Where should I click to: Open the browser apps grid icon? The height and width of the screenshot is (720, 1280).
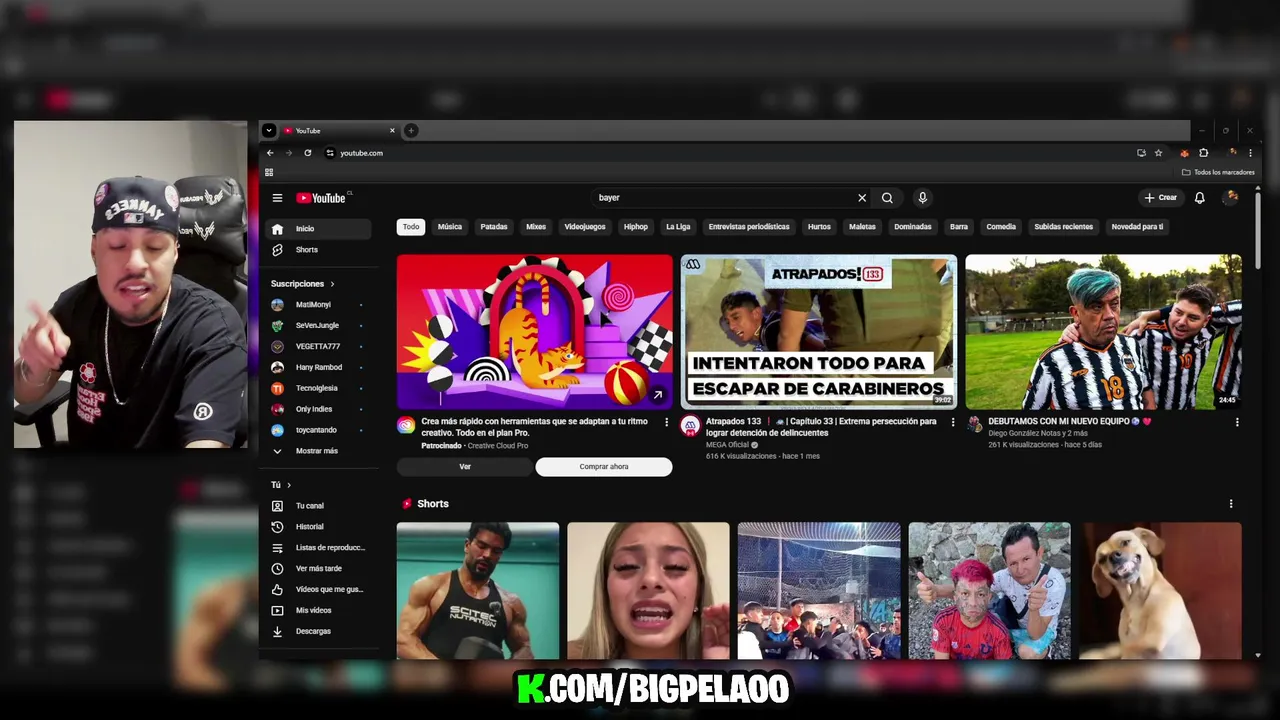coord(269,172)
